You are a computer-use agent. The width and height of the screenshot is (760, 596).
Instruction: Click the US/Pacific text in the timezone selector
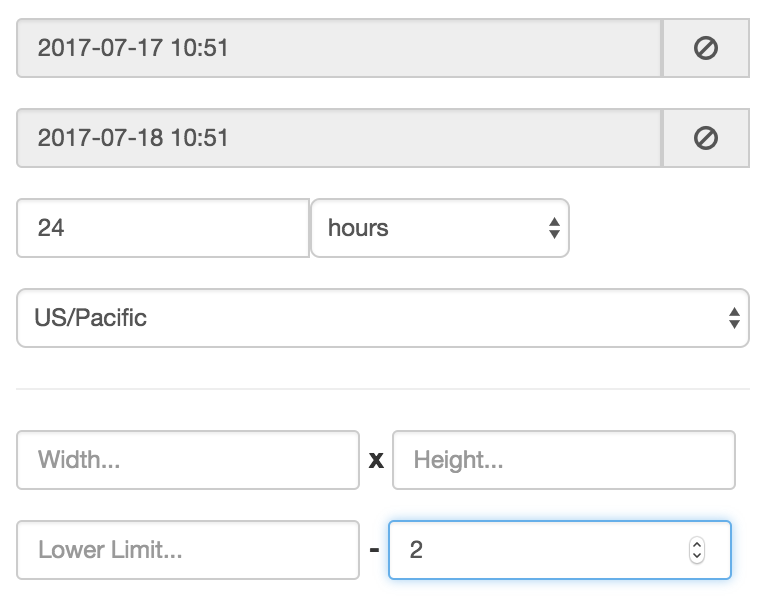pyautogui.click(x=91, y=318)
